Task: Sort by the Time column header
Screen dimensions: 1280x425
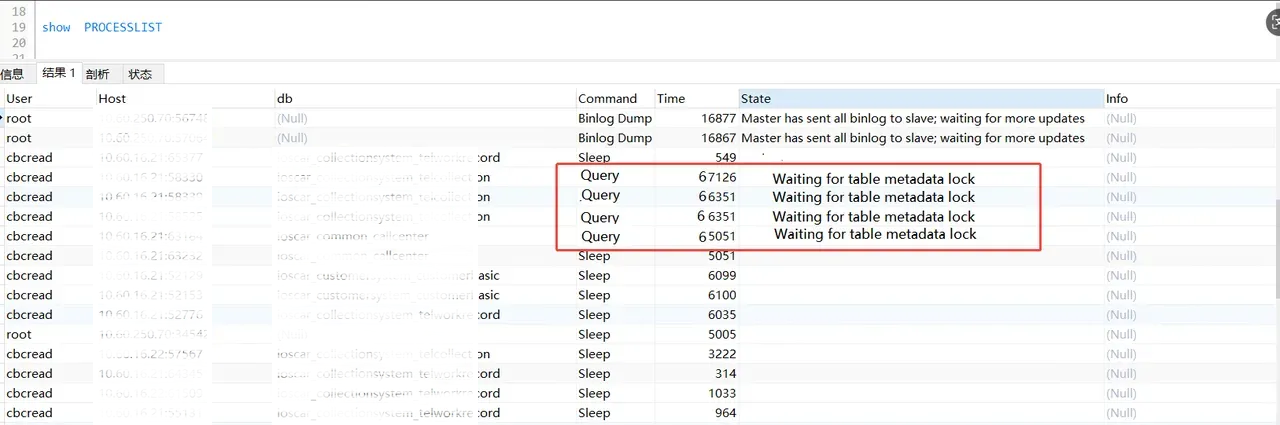Action: 671,98
